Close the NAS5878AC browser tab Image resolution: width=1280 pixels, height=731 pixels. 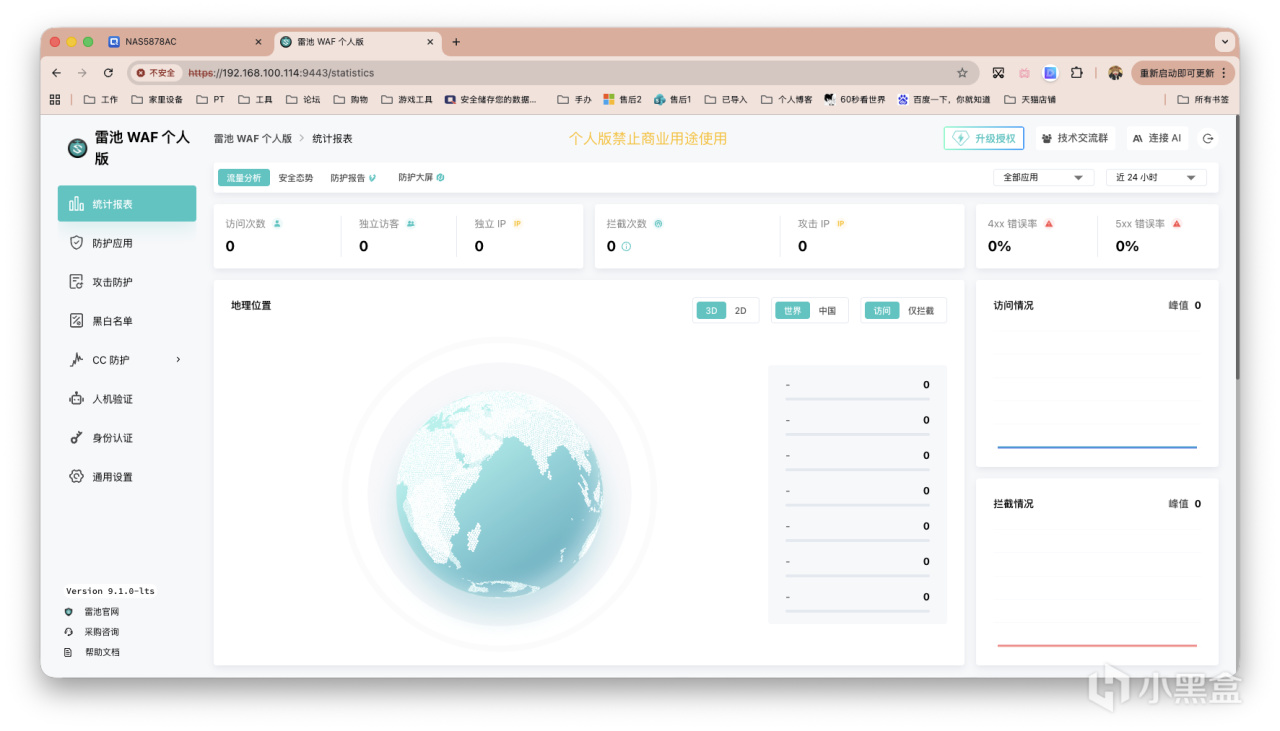pyautogui.click(x=258, y=42)
